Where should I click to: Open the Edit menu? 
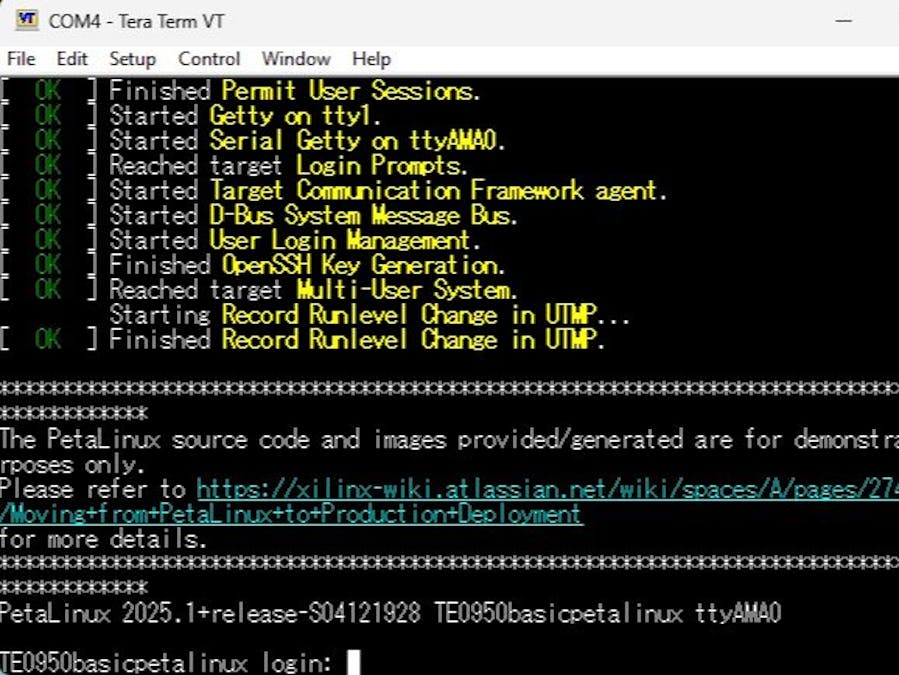tap(72, 59)
